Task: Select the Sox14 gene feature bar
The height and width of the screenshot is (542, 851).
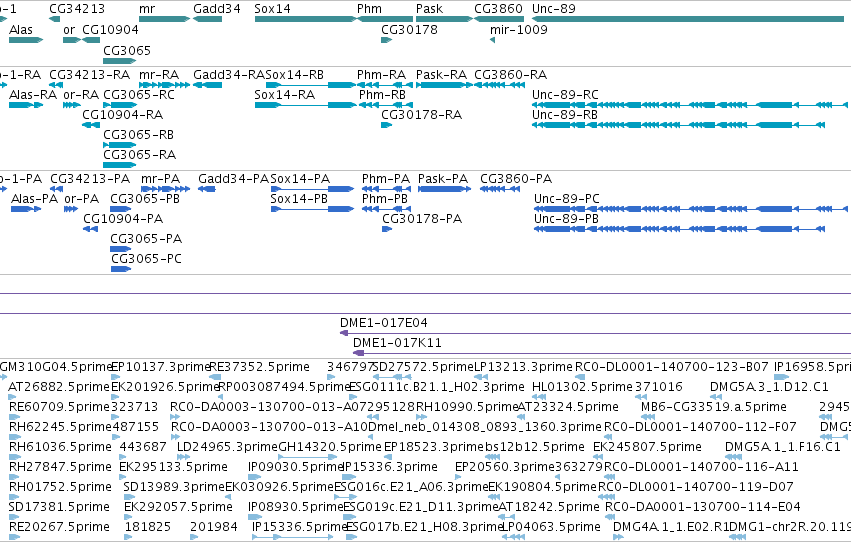Action: [306, 19]
